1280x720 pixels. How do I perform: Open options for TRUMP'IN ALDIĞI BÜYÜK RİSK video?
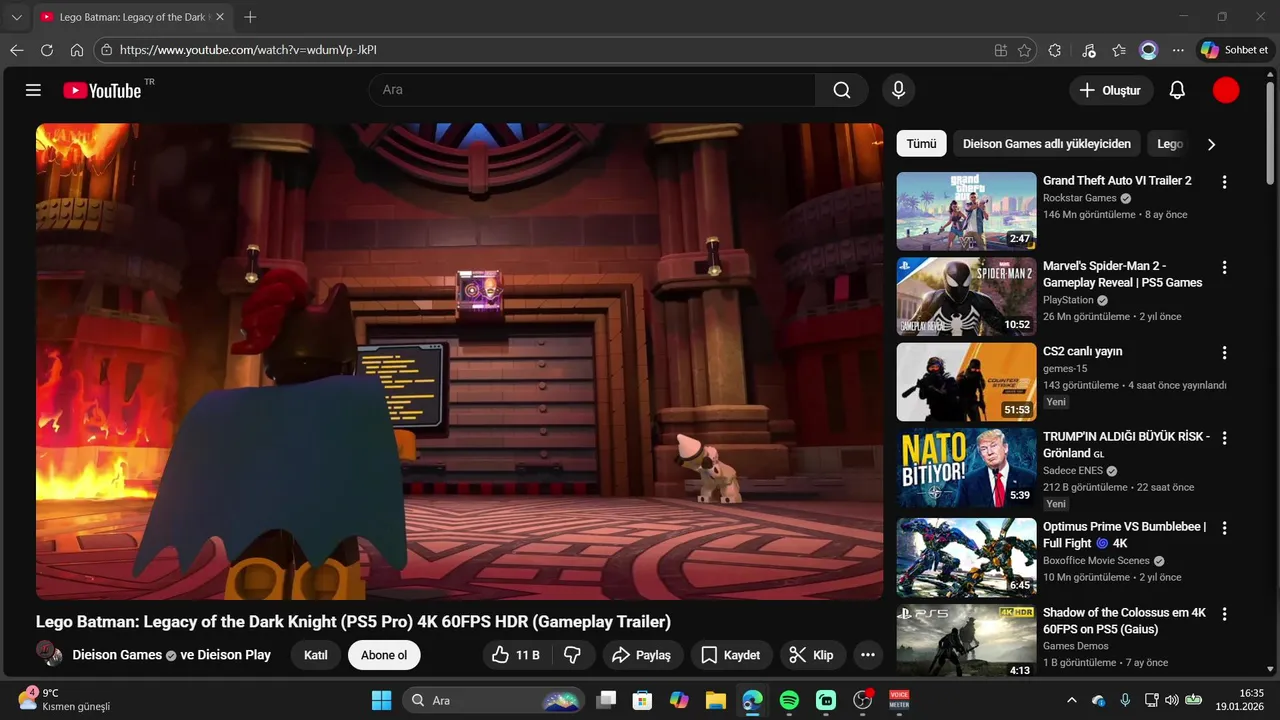1224,438
